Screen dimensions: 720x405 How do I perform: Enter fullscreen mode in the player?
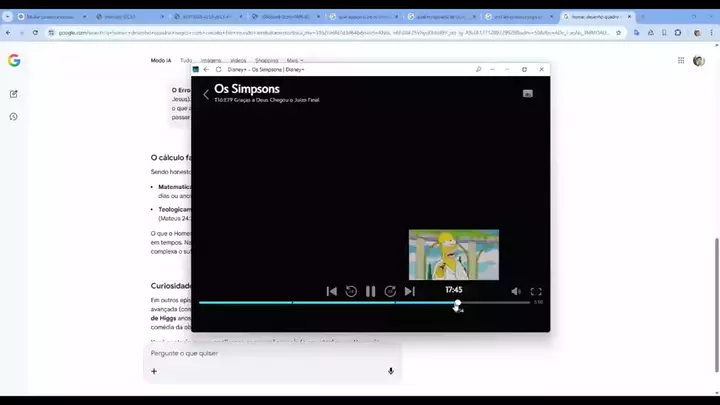[x=536, y=291]
